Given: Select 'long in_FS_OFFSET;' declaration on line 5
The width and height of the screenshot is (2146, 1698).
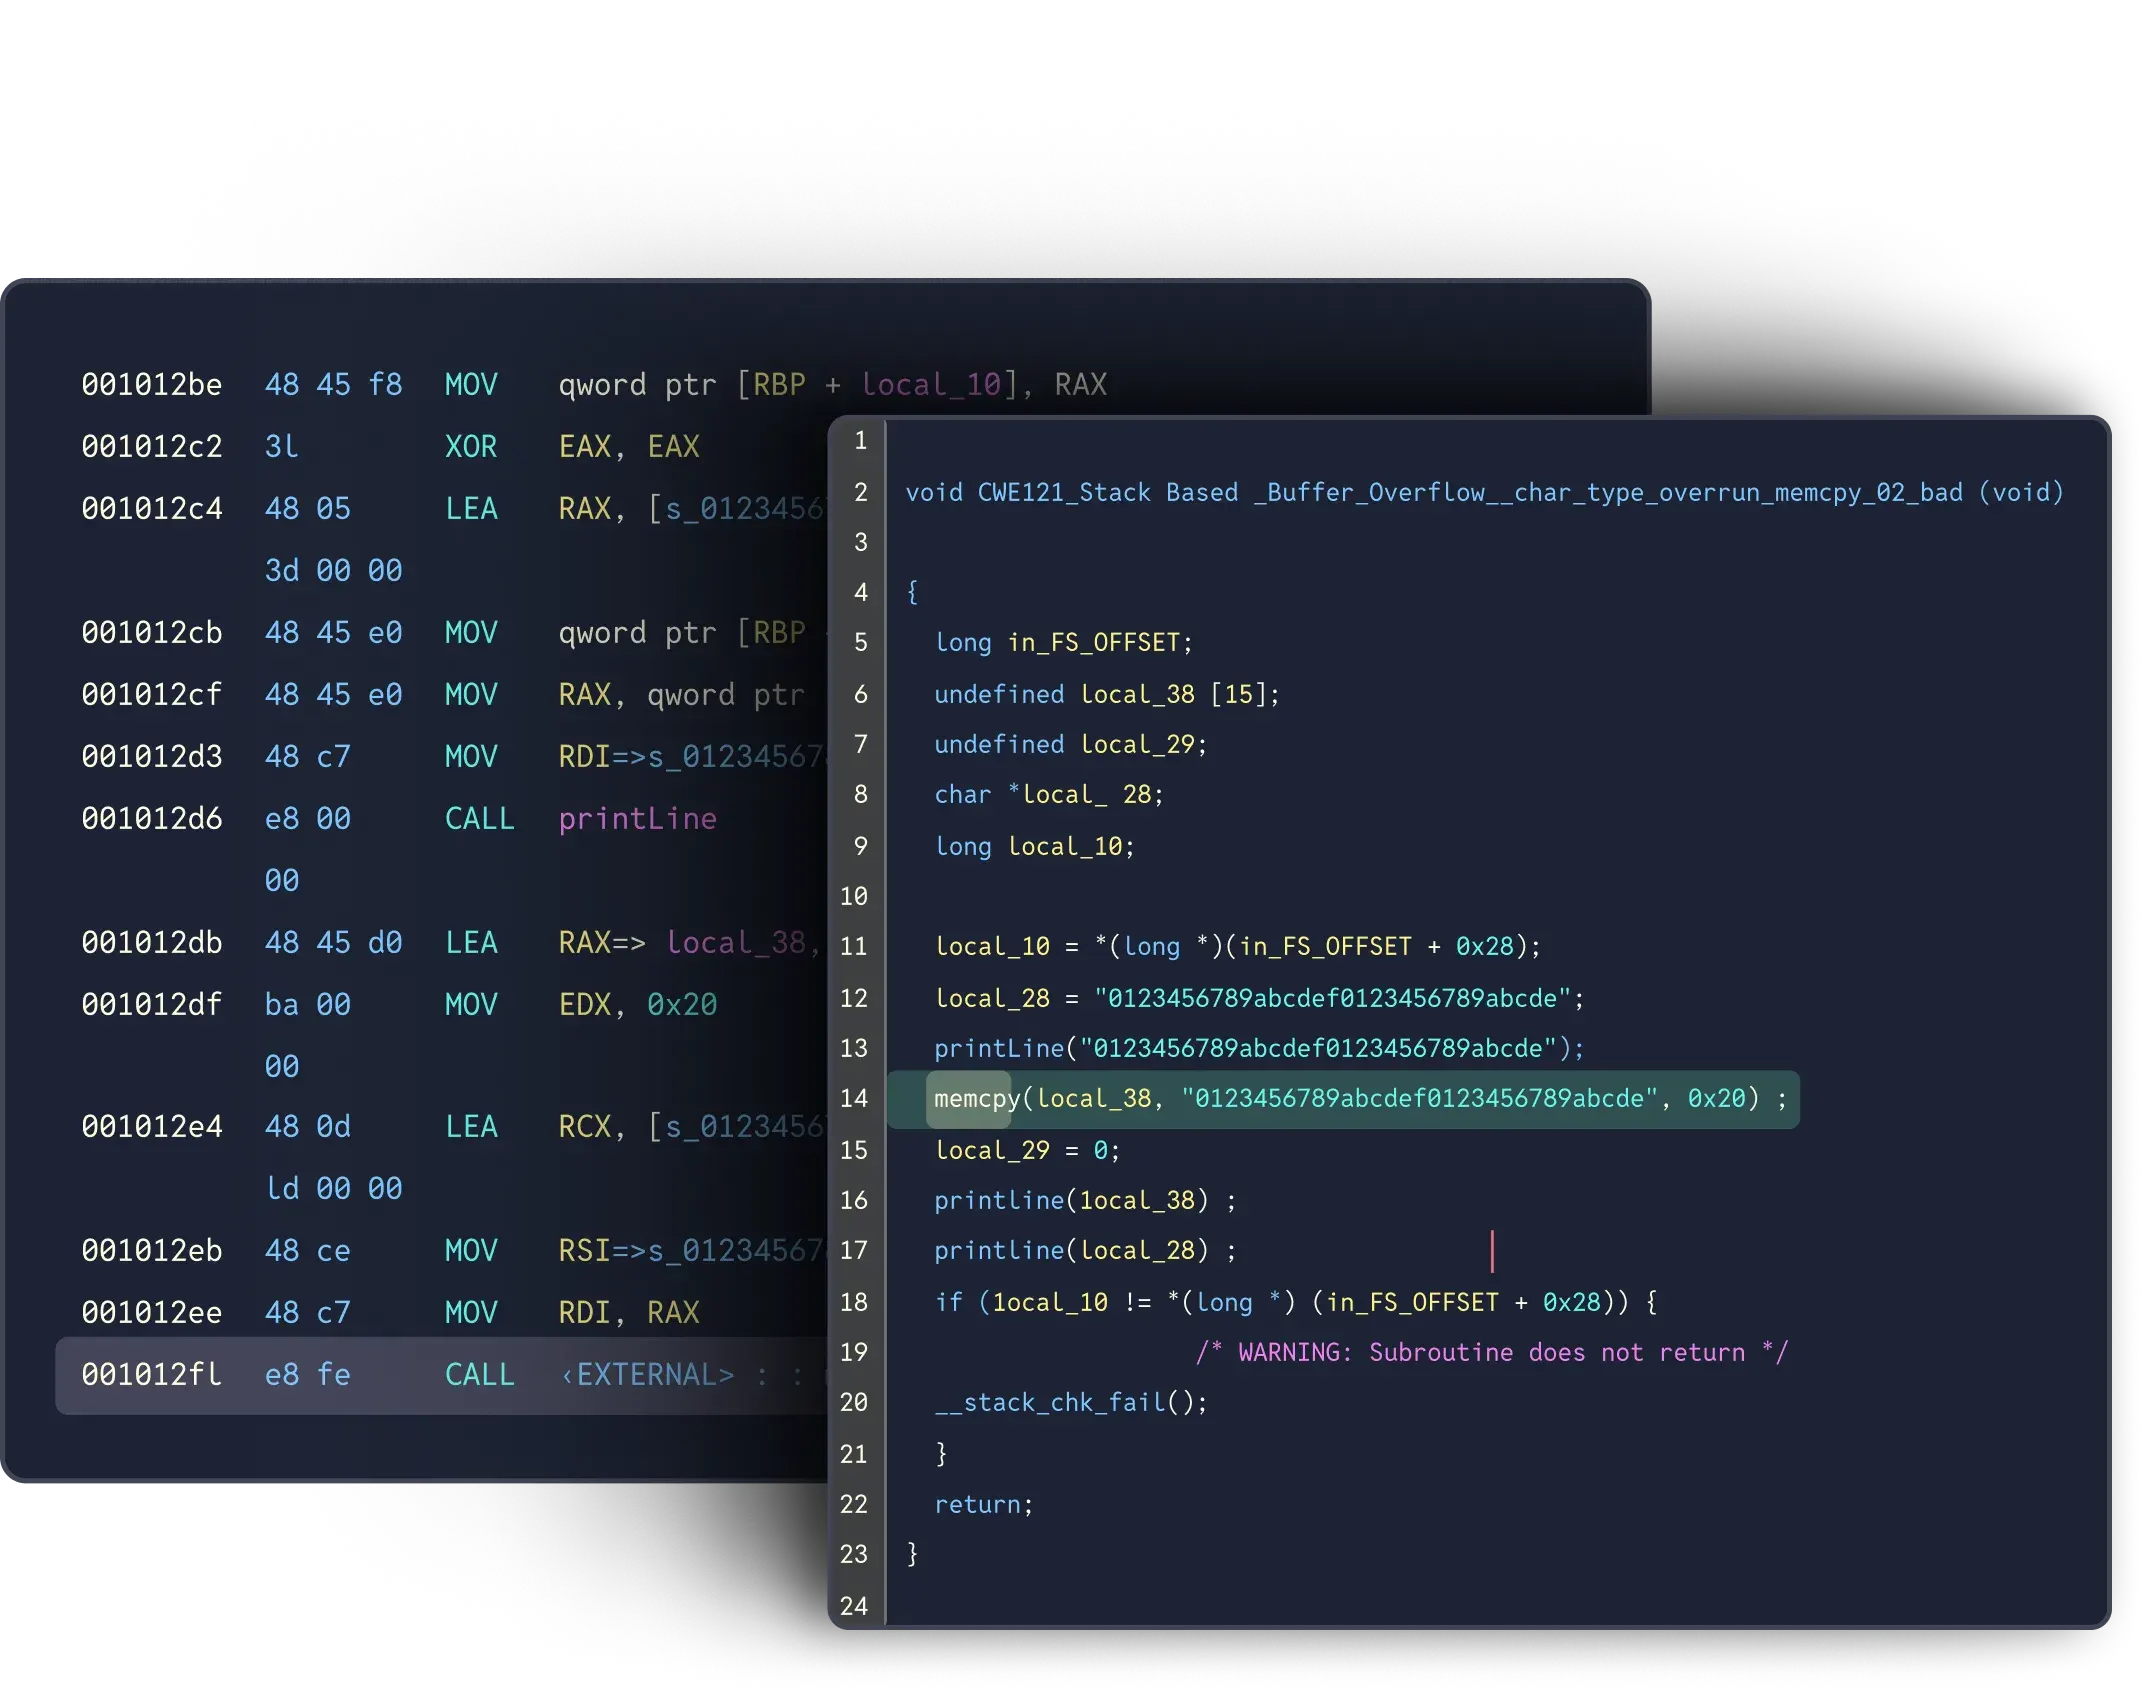Looking at the screenshot, I should pos(1064,643).
